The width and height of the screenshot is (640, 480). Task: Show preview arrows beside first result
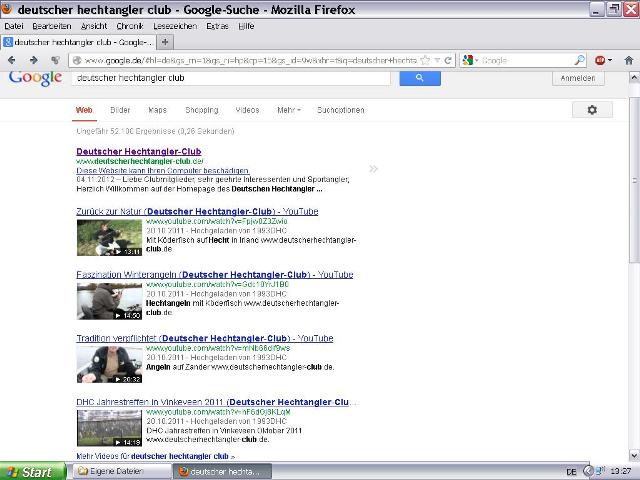(x=373, y=169)
